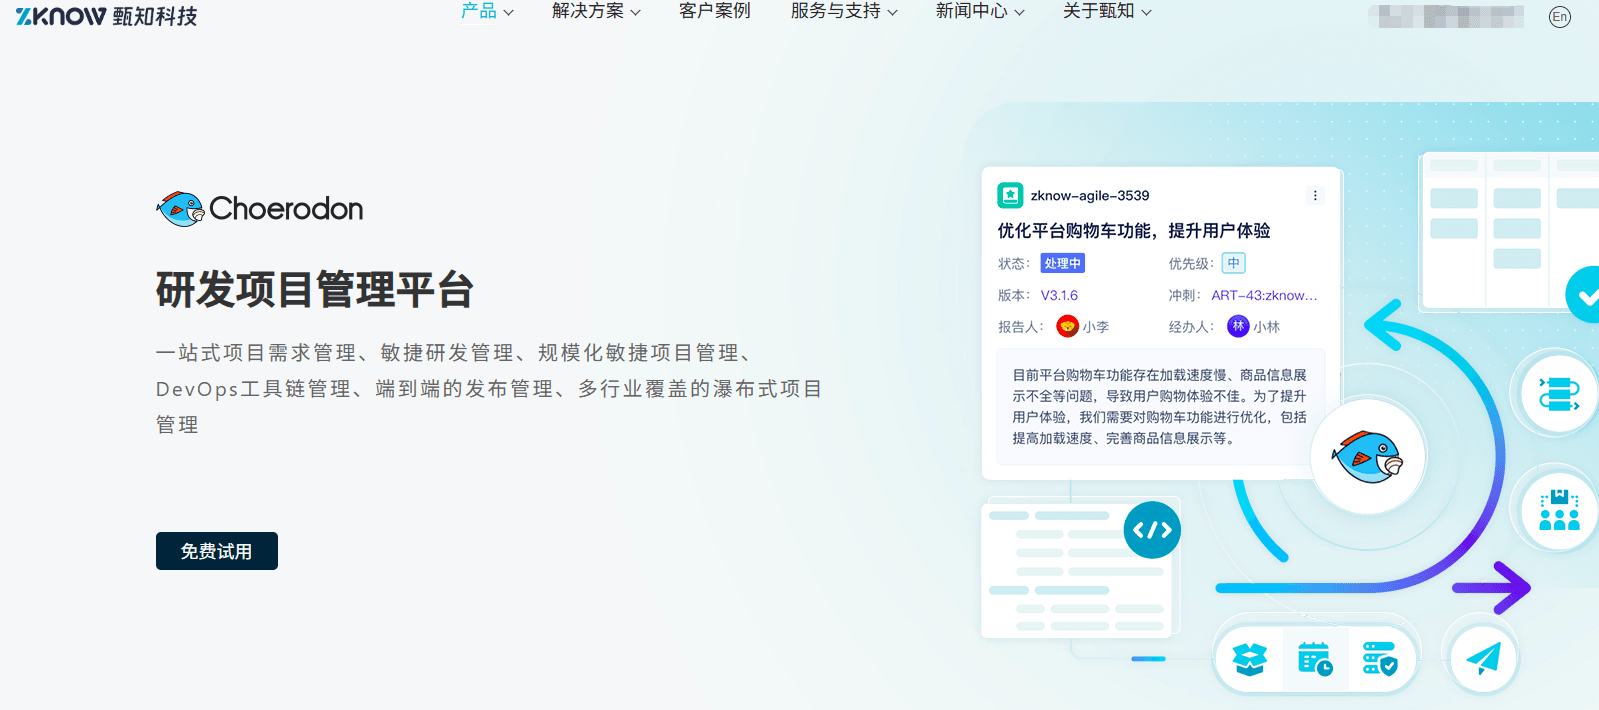The width and height of the screenshot is (1599, 710).
Task: Switch language with the En icon
Action: tap(1559, 16)
